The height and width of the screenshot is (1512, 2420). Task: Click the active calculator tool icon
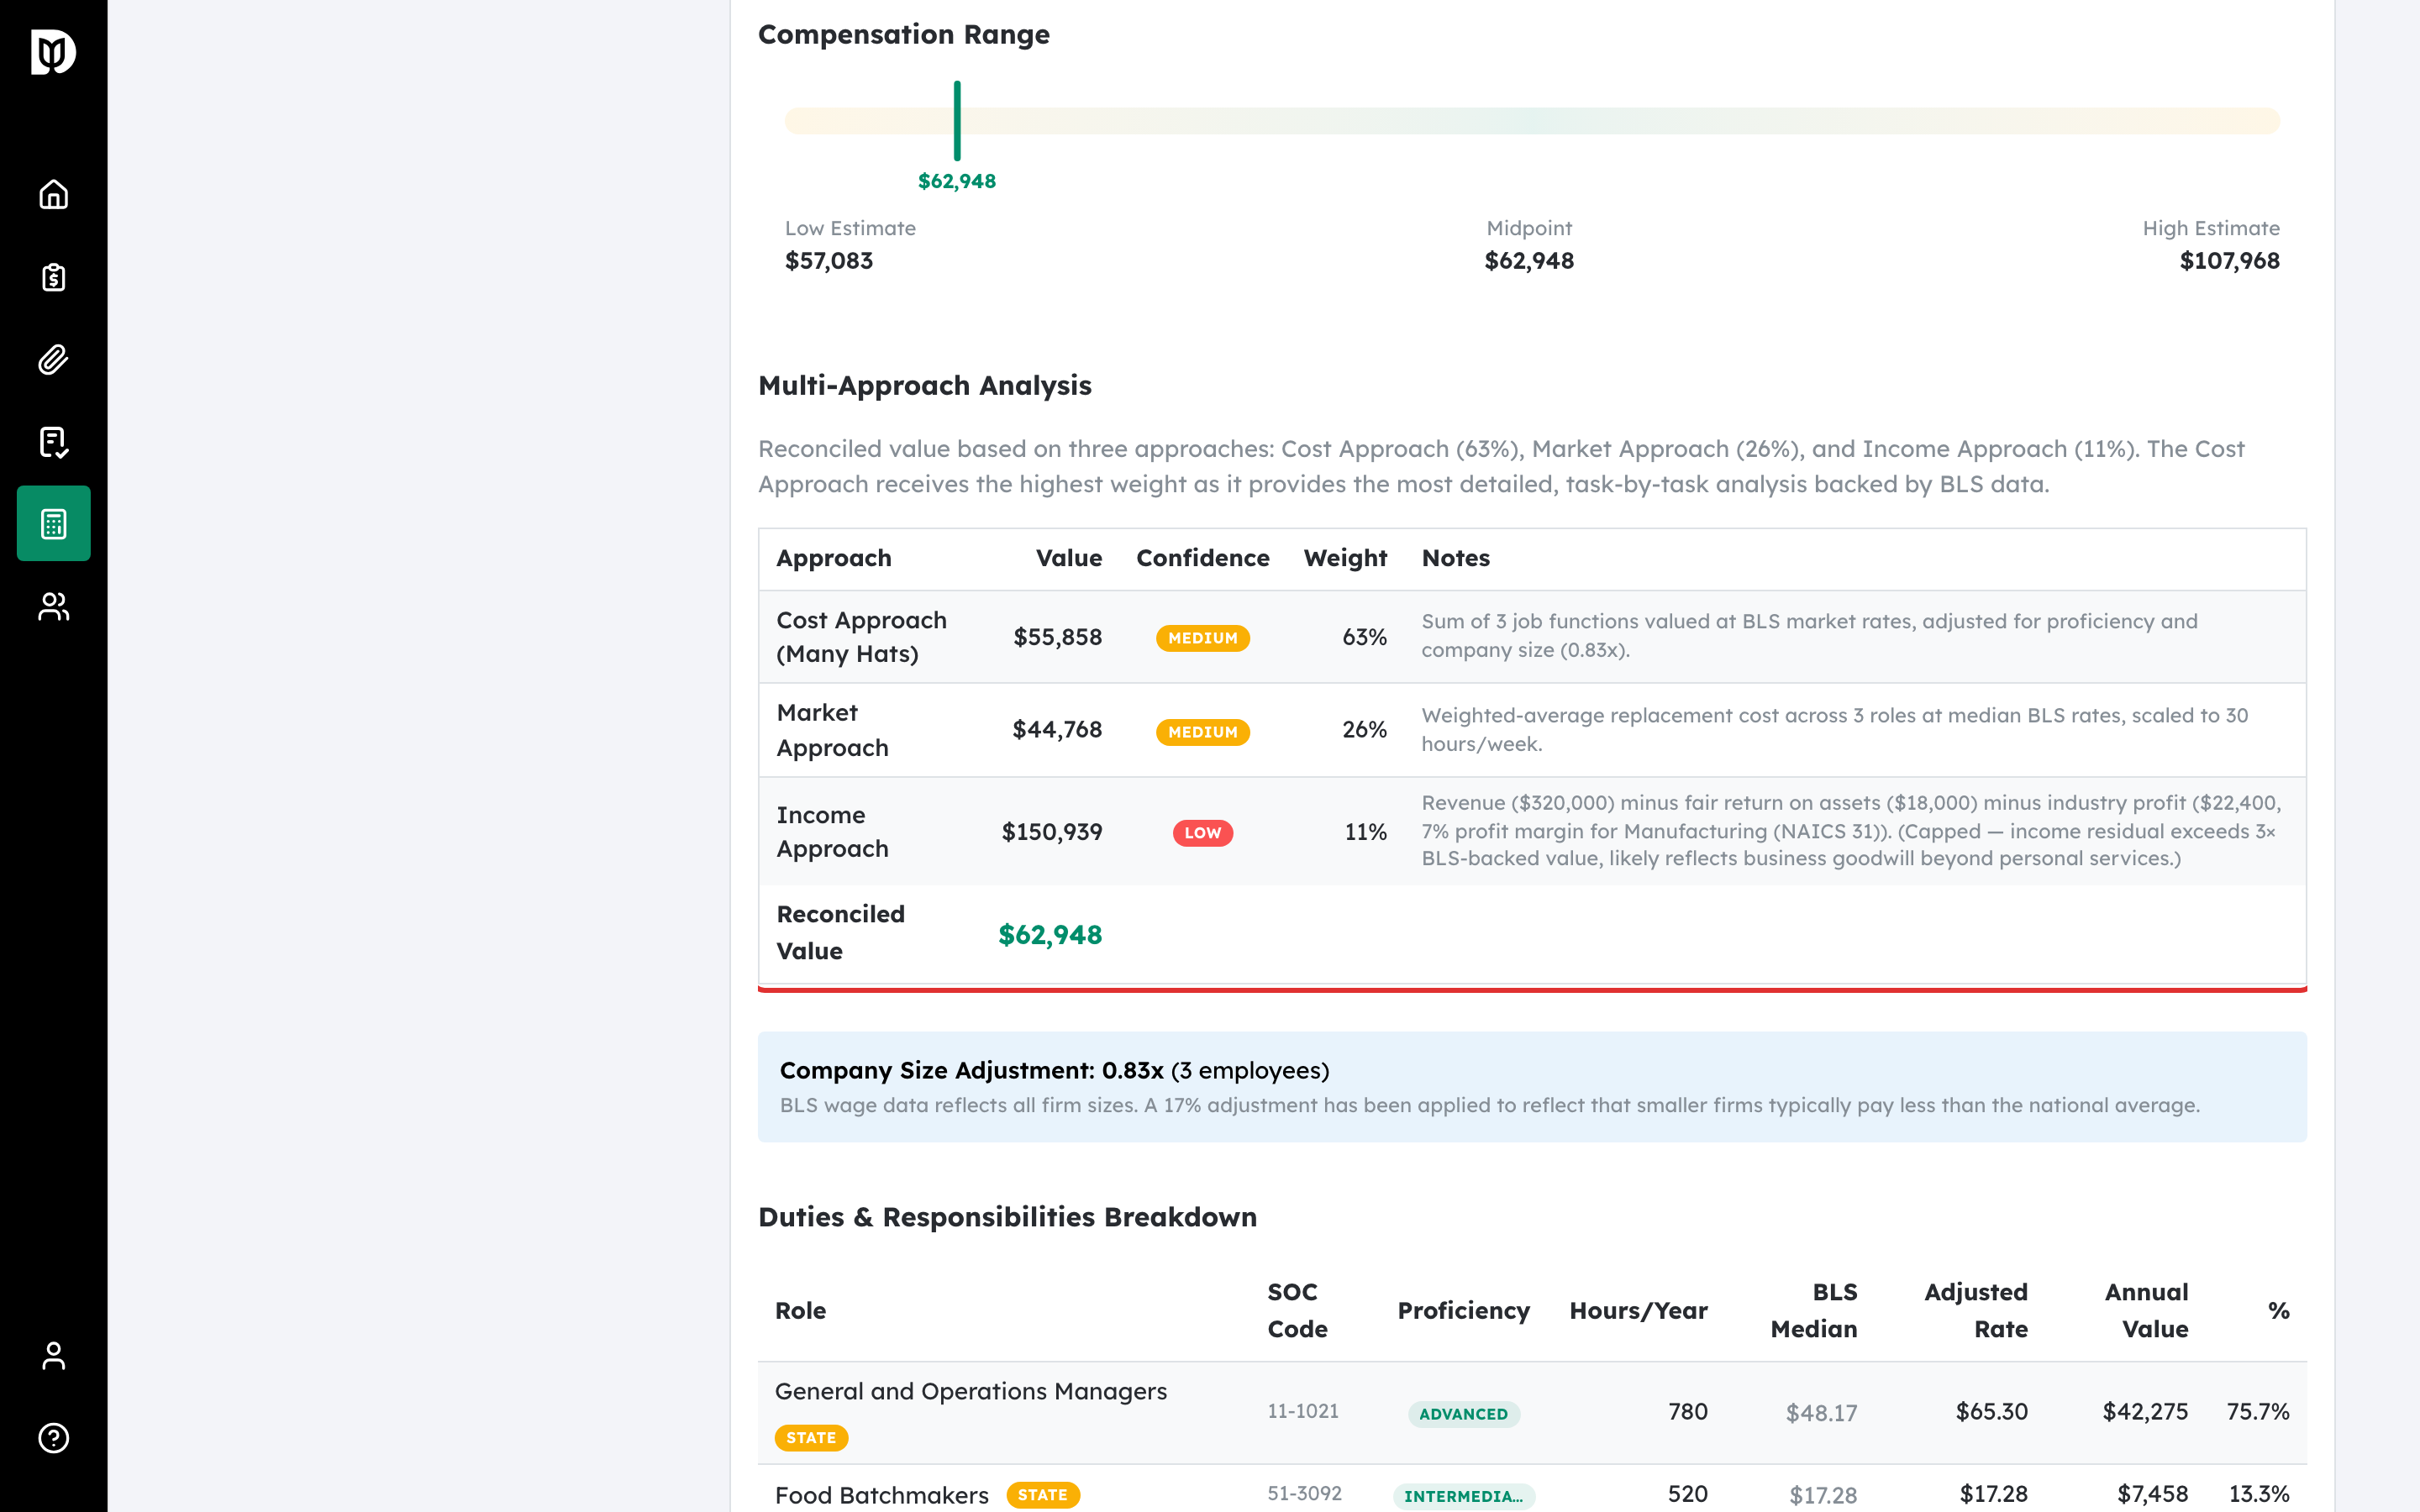pyautogui.click(x=52, y=522)
